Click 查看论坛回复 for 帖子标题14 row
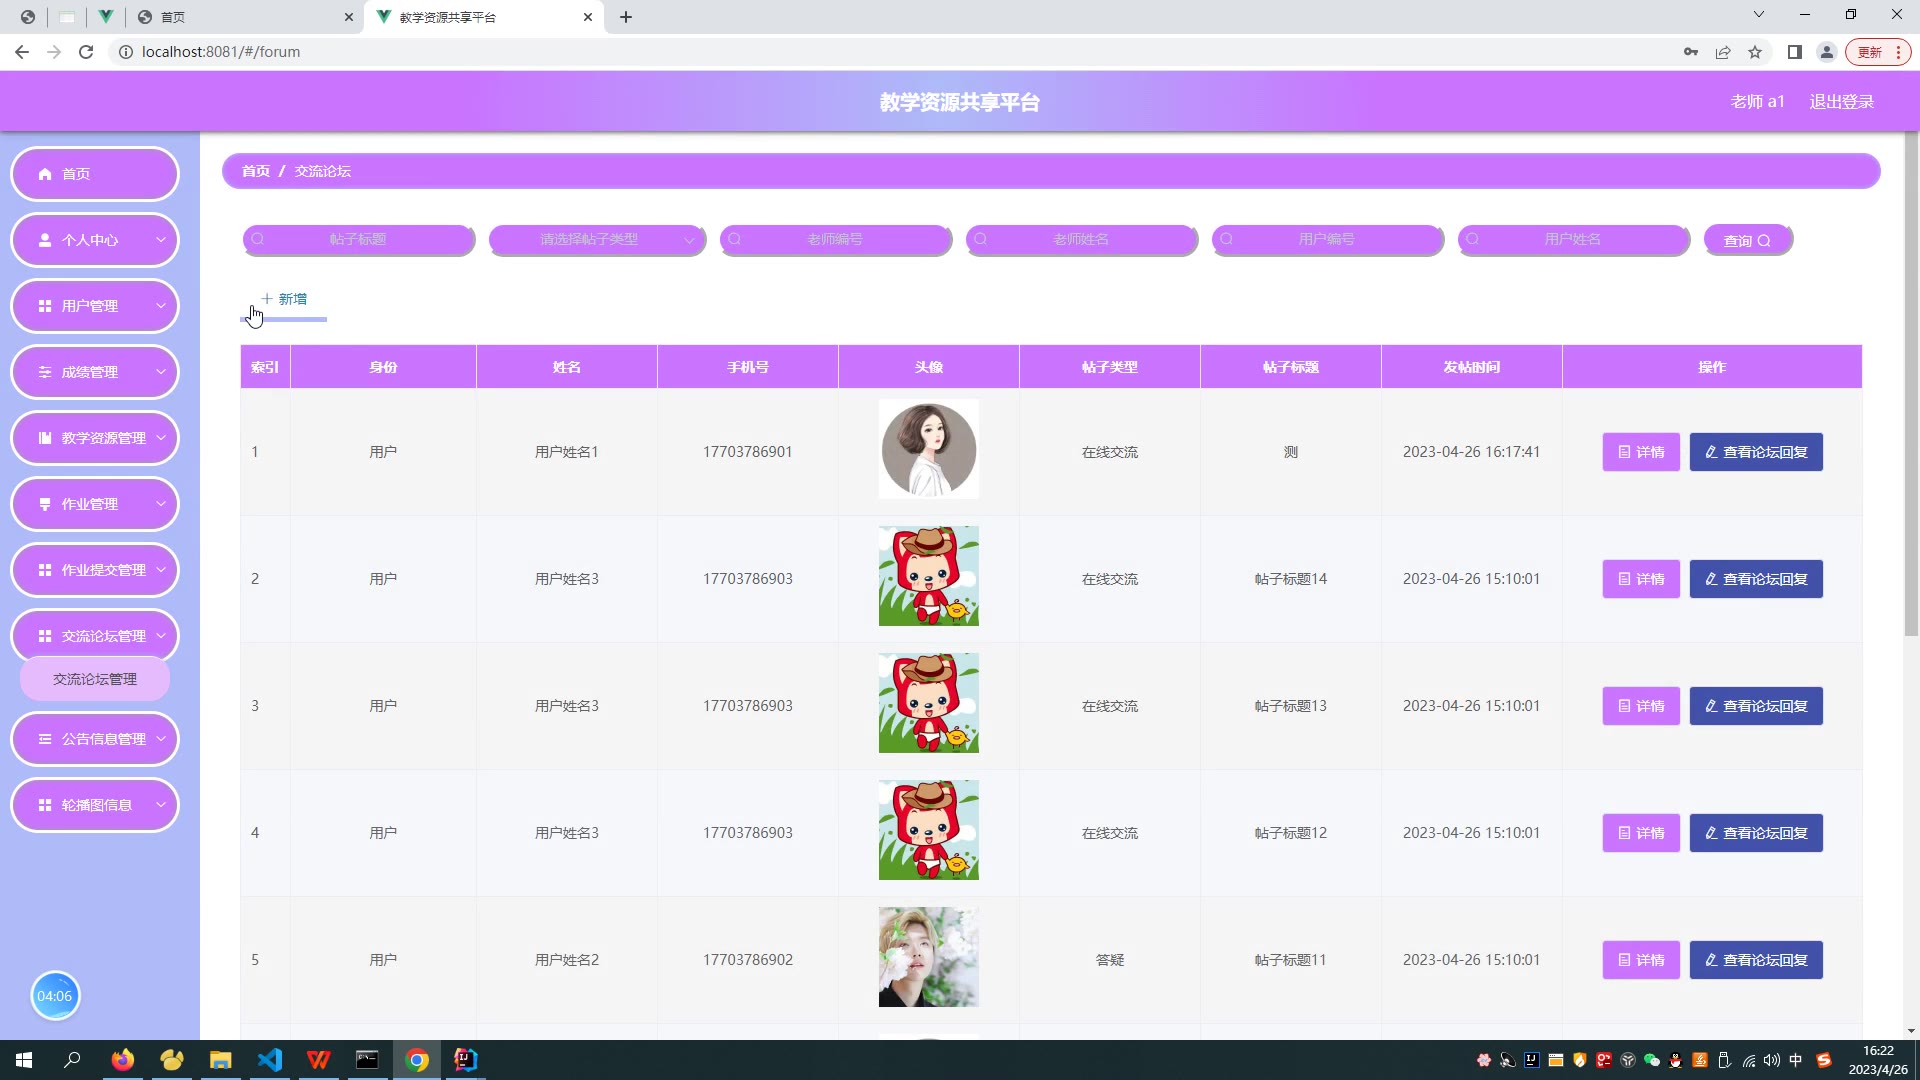 tap(1755, 579)
